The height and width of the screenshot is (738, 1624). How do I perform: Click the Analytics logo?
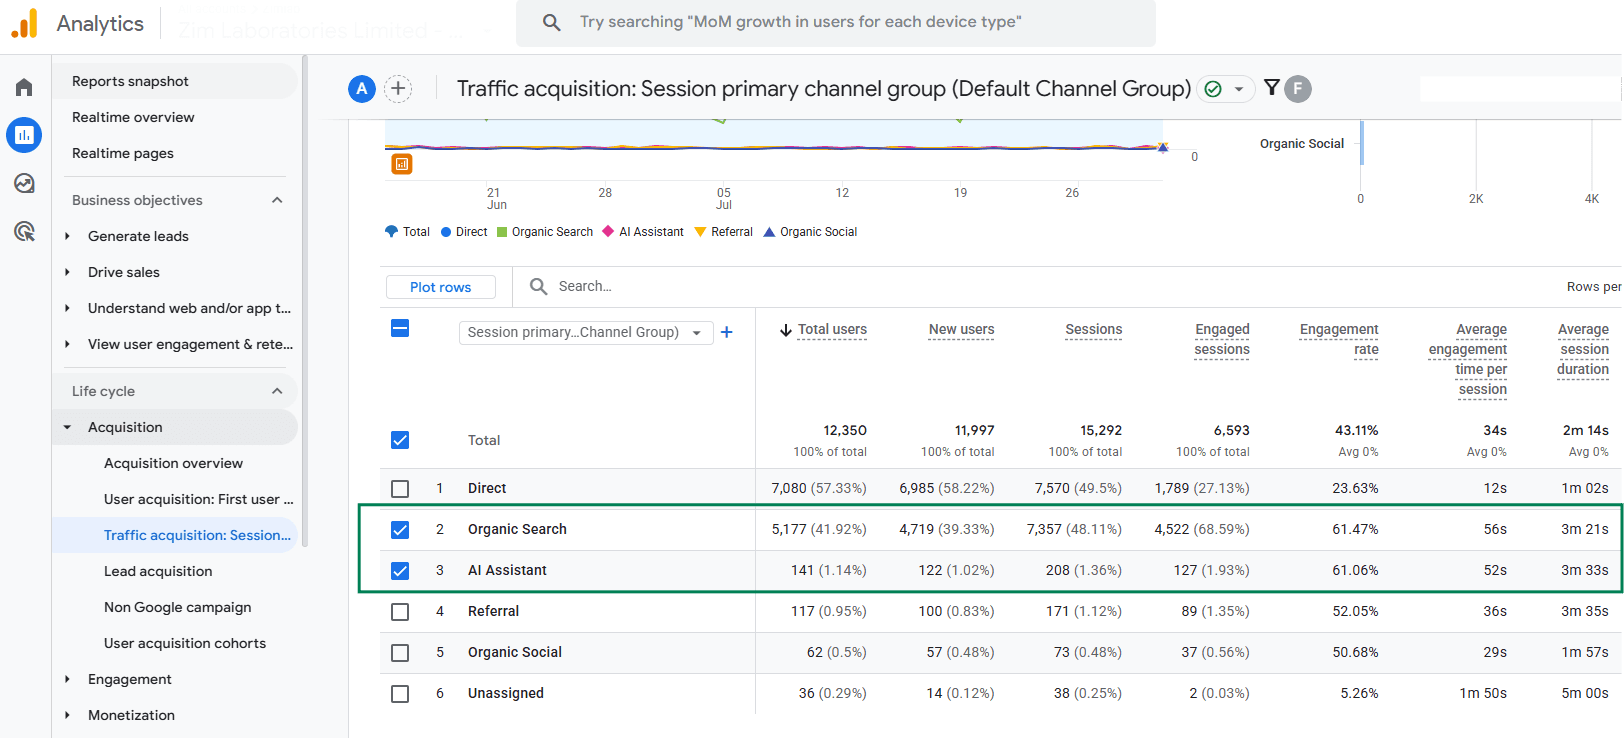pyautogui.click(x=25, y=23)
